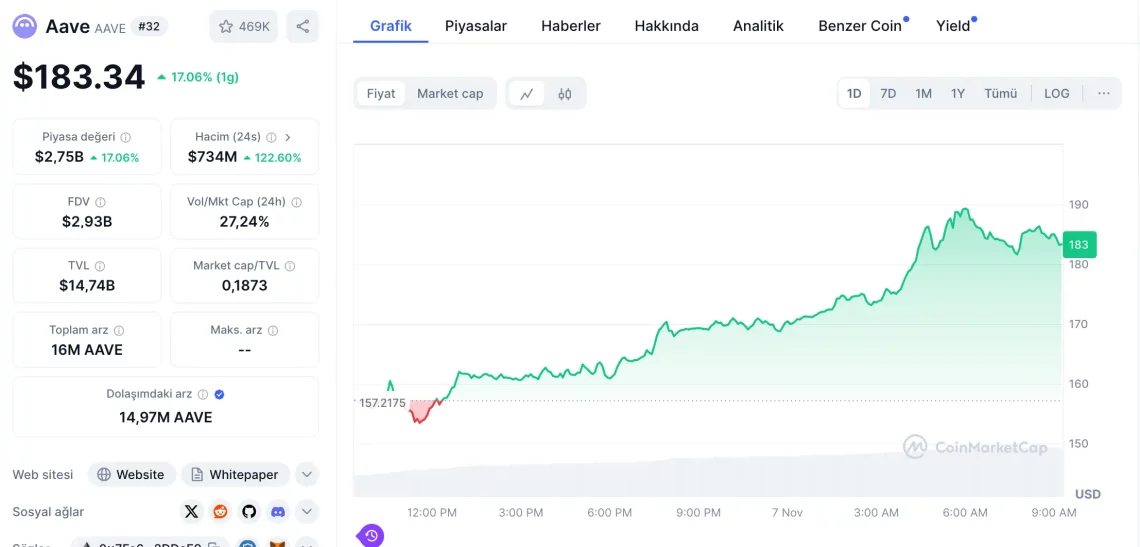Click the 17.06% (1g) change value
This screenshot has width=1140, height=547.
(x=198, y=77)
